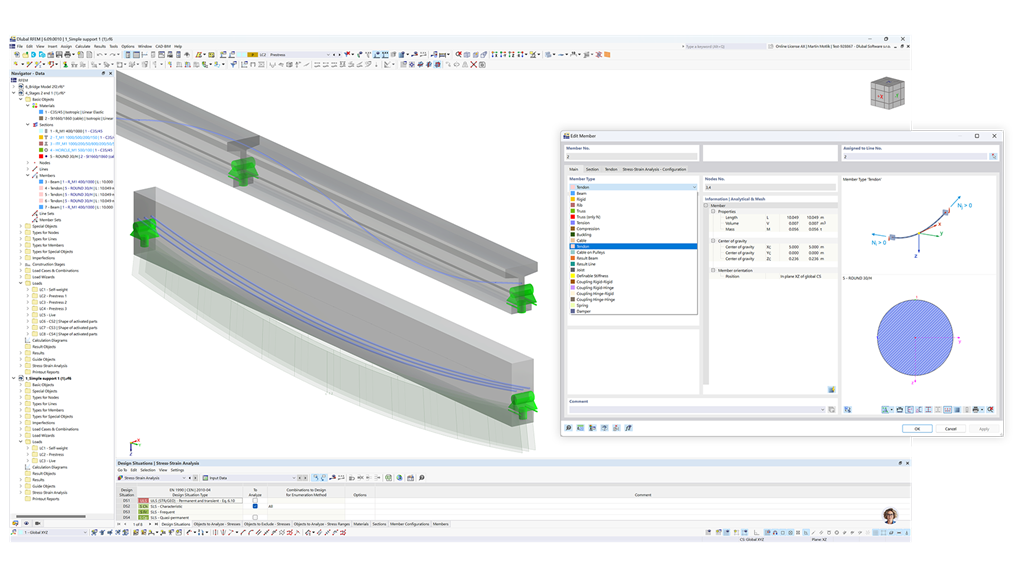Open Member Configurations table tab
The width and height of the screenshot is (1024, 576).
(409, 524)
